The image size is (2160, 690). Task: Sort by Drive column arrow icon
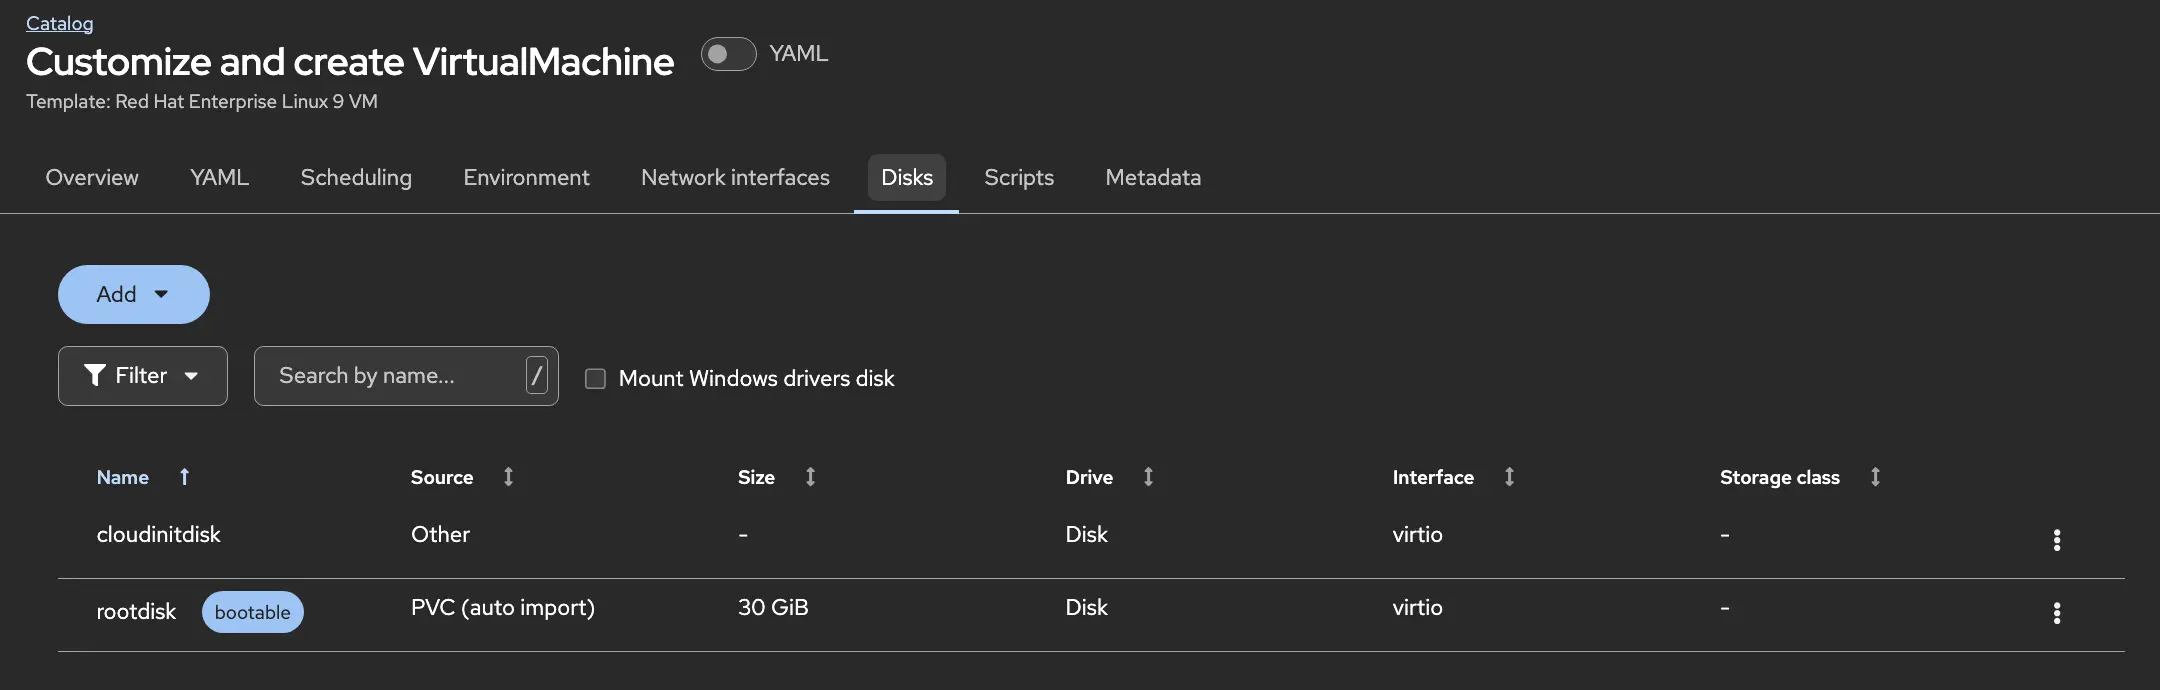tap(1148, 477)
